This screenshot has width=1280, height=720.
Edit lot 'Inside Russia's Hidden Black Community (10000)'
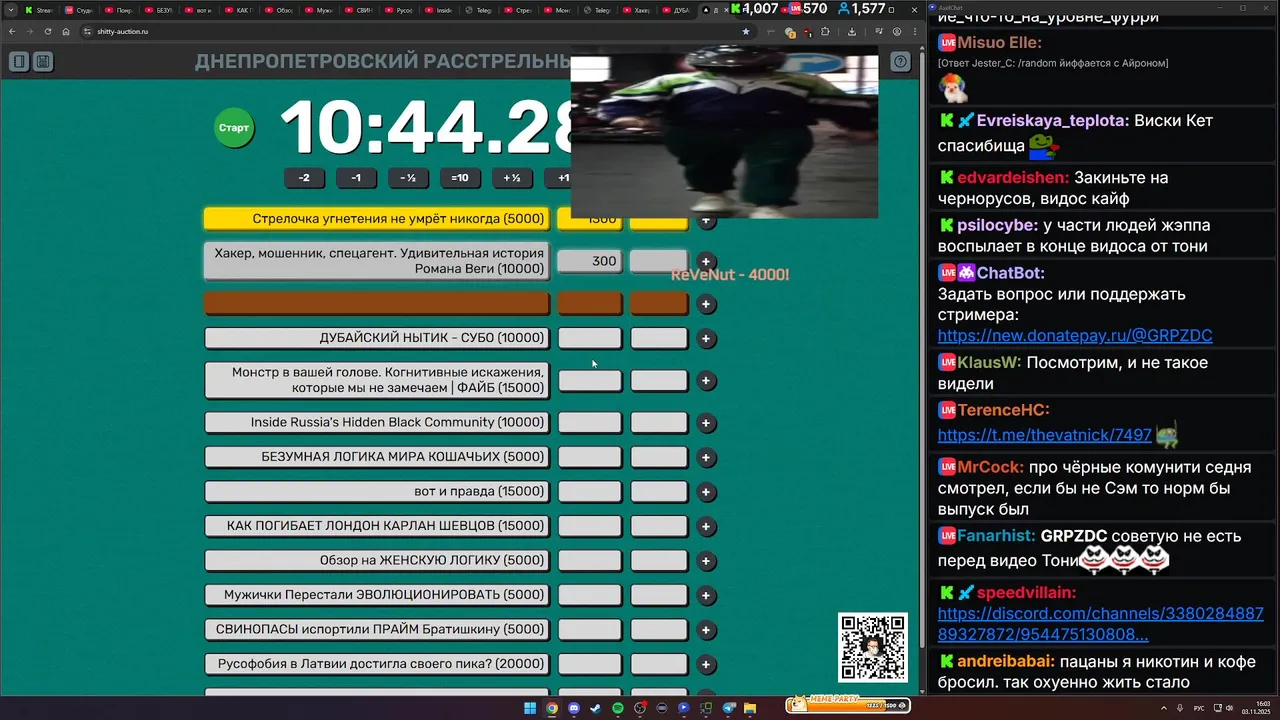pyautogui.click(x=377, y=423)
